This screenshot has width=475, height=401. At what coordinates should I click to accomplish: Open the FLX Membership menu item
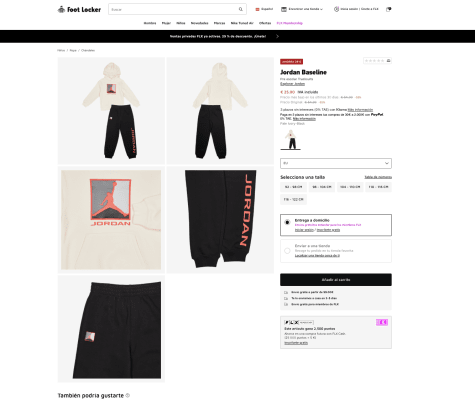point(290,23)
